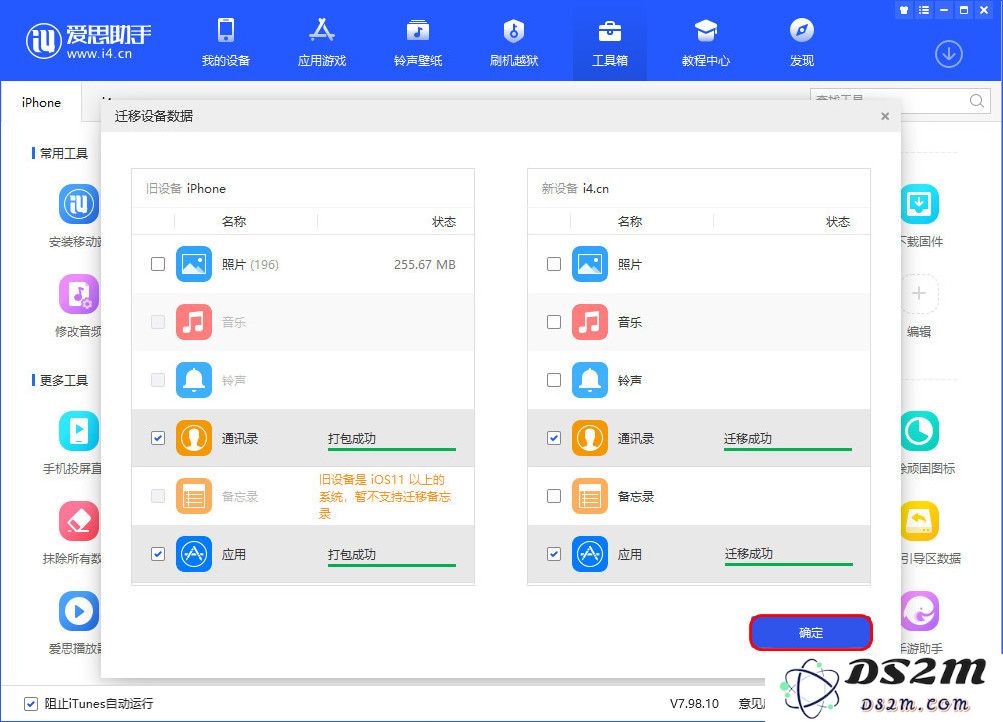Check the new device 照片 checkbox
The width and height of the screenshot is (1003, 722).
click(554, 264)
